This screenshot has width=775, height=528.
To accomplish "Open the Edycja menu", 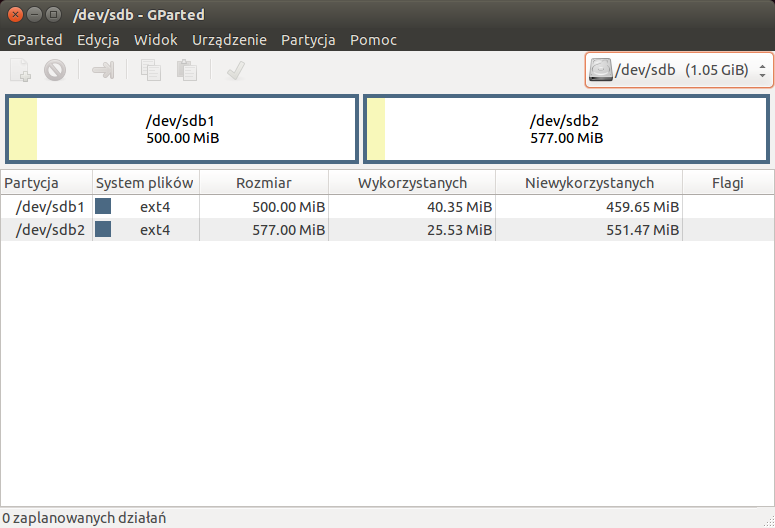I will click(x=98, y=40).
